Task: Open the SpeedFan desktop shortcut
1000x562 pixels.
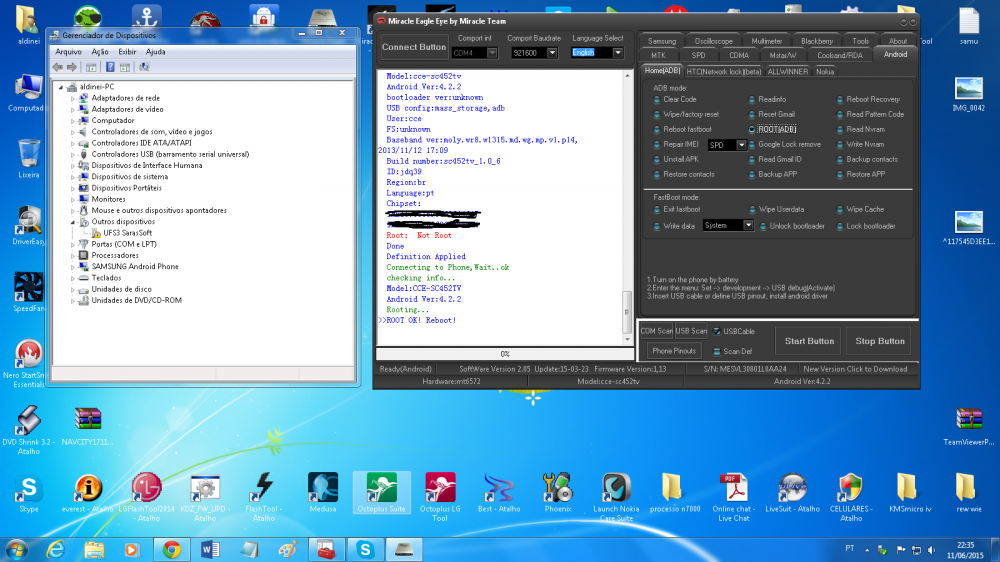Action: pyautogui.click(x=29, y=292)
